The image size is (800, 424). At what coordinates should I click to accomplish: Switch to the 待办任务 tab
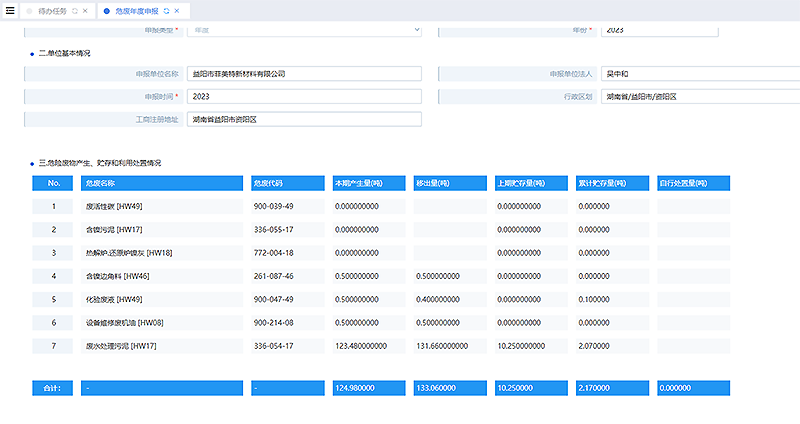tap(51, 10)
